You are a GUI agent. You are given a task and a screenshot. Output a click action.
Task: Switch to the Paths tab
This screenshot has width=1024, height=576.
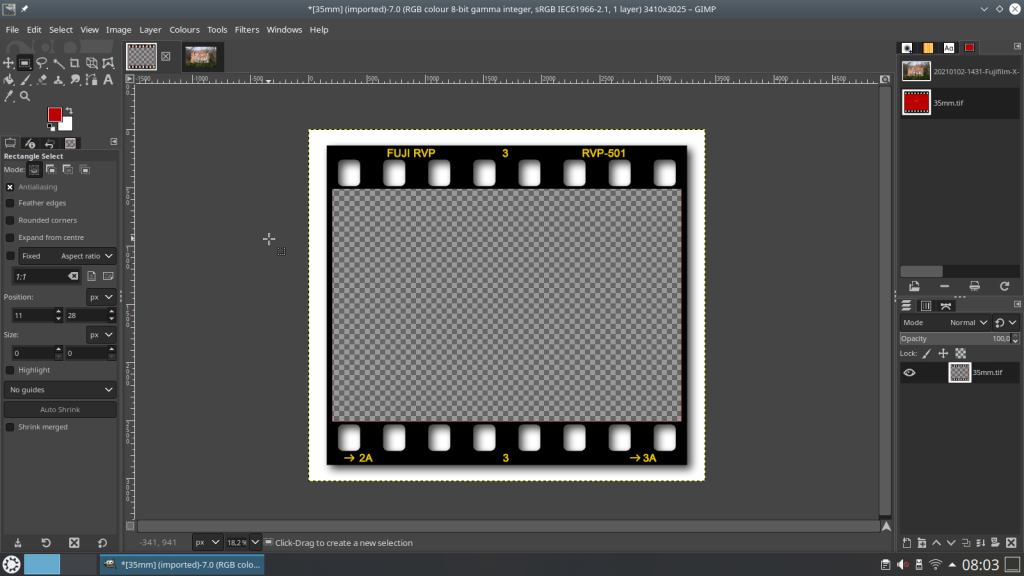pos(946,306)
